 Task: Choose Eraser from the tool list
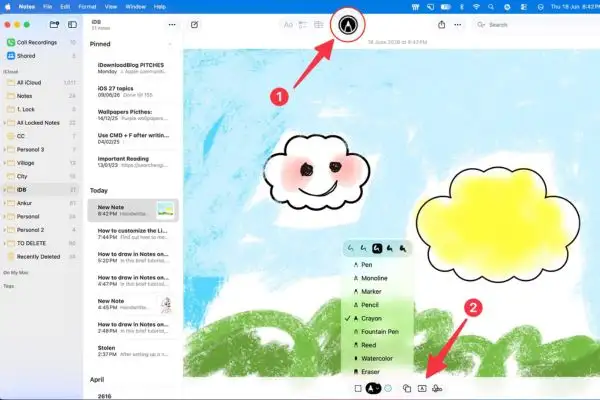click(x=377, y=372)
